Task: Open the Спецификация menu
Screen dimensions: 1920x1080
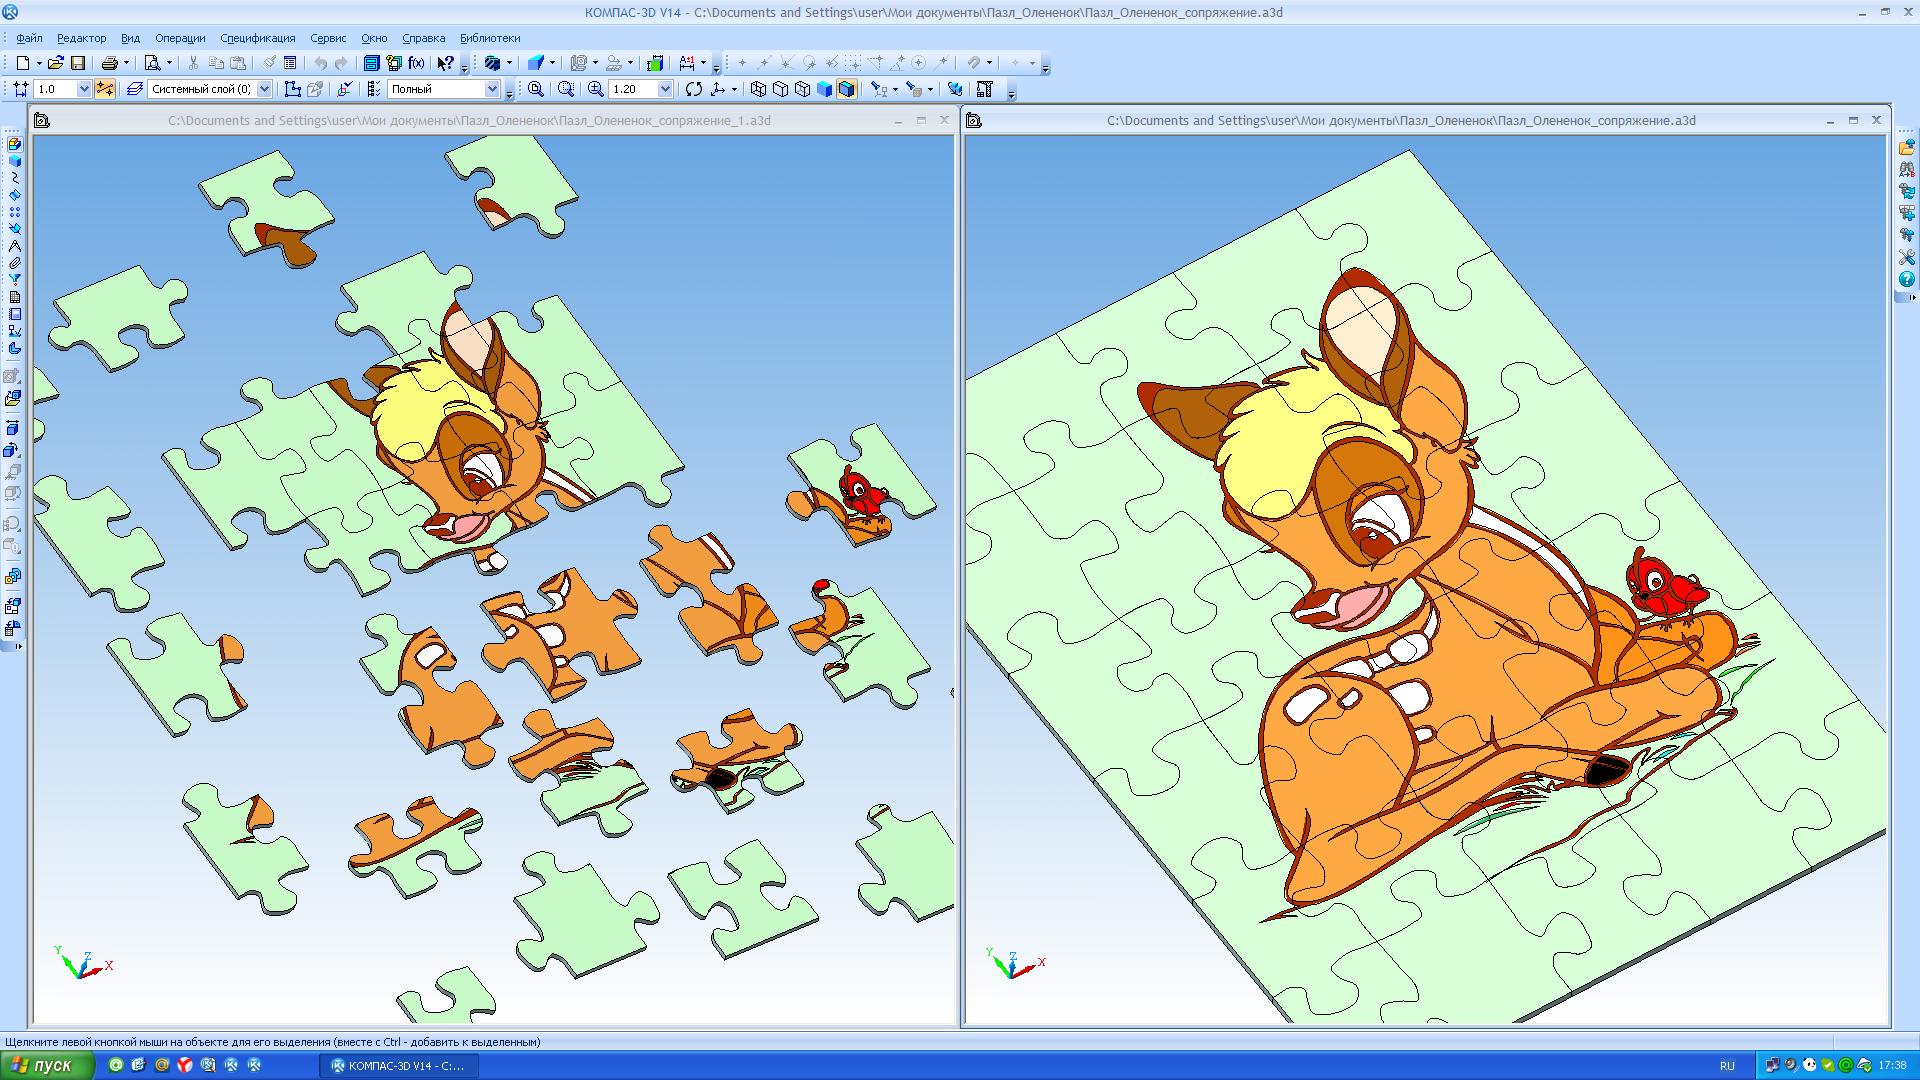Action: coord(258,38)
